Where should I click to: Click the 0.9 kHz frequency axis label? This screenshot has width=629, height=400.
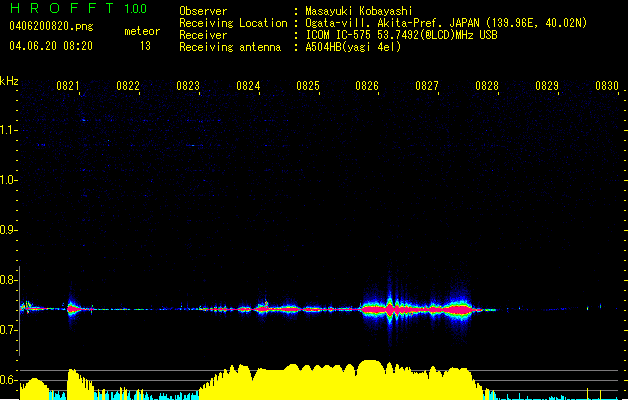point(8,230)
